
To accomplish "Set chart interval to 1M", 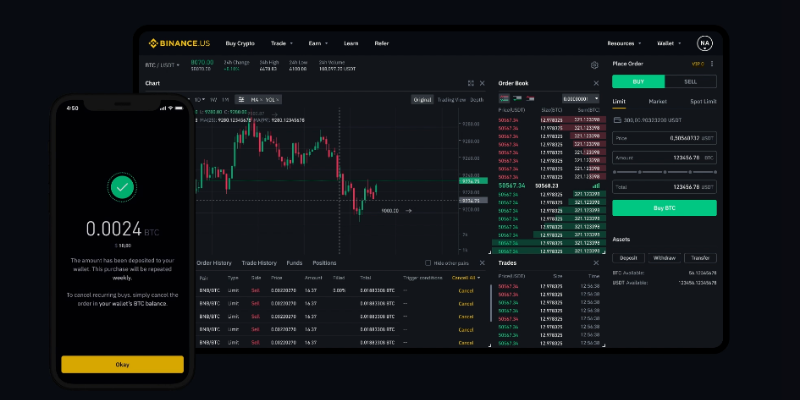I will click(226, 100).
